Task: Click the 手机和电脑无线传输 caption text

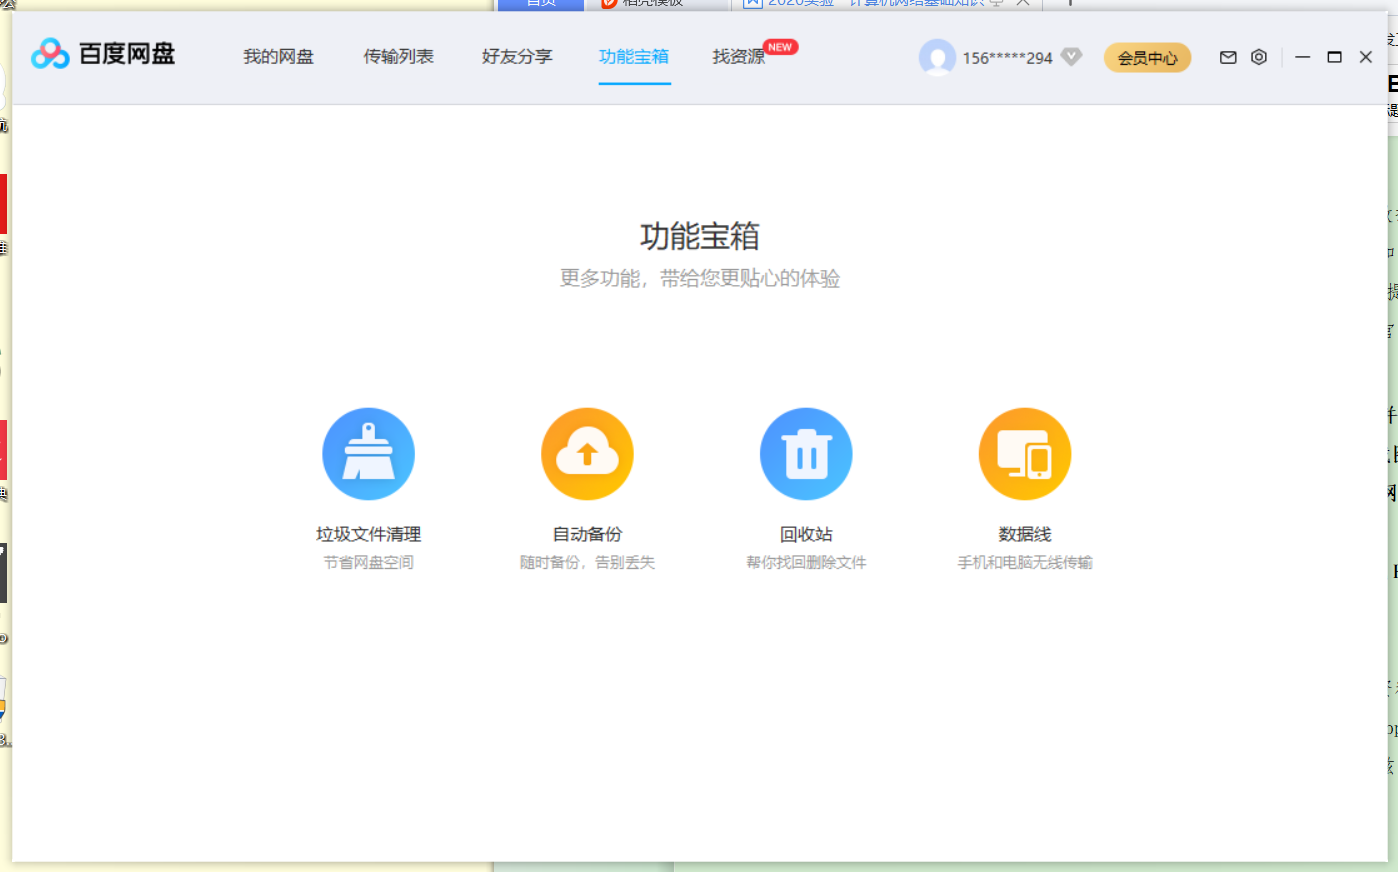Action: (x=1024, y=562)
